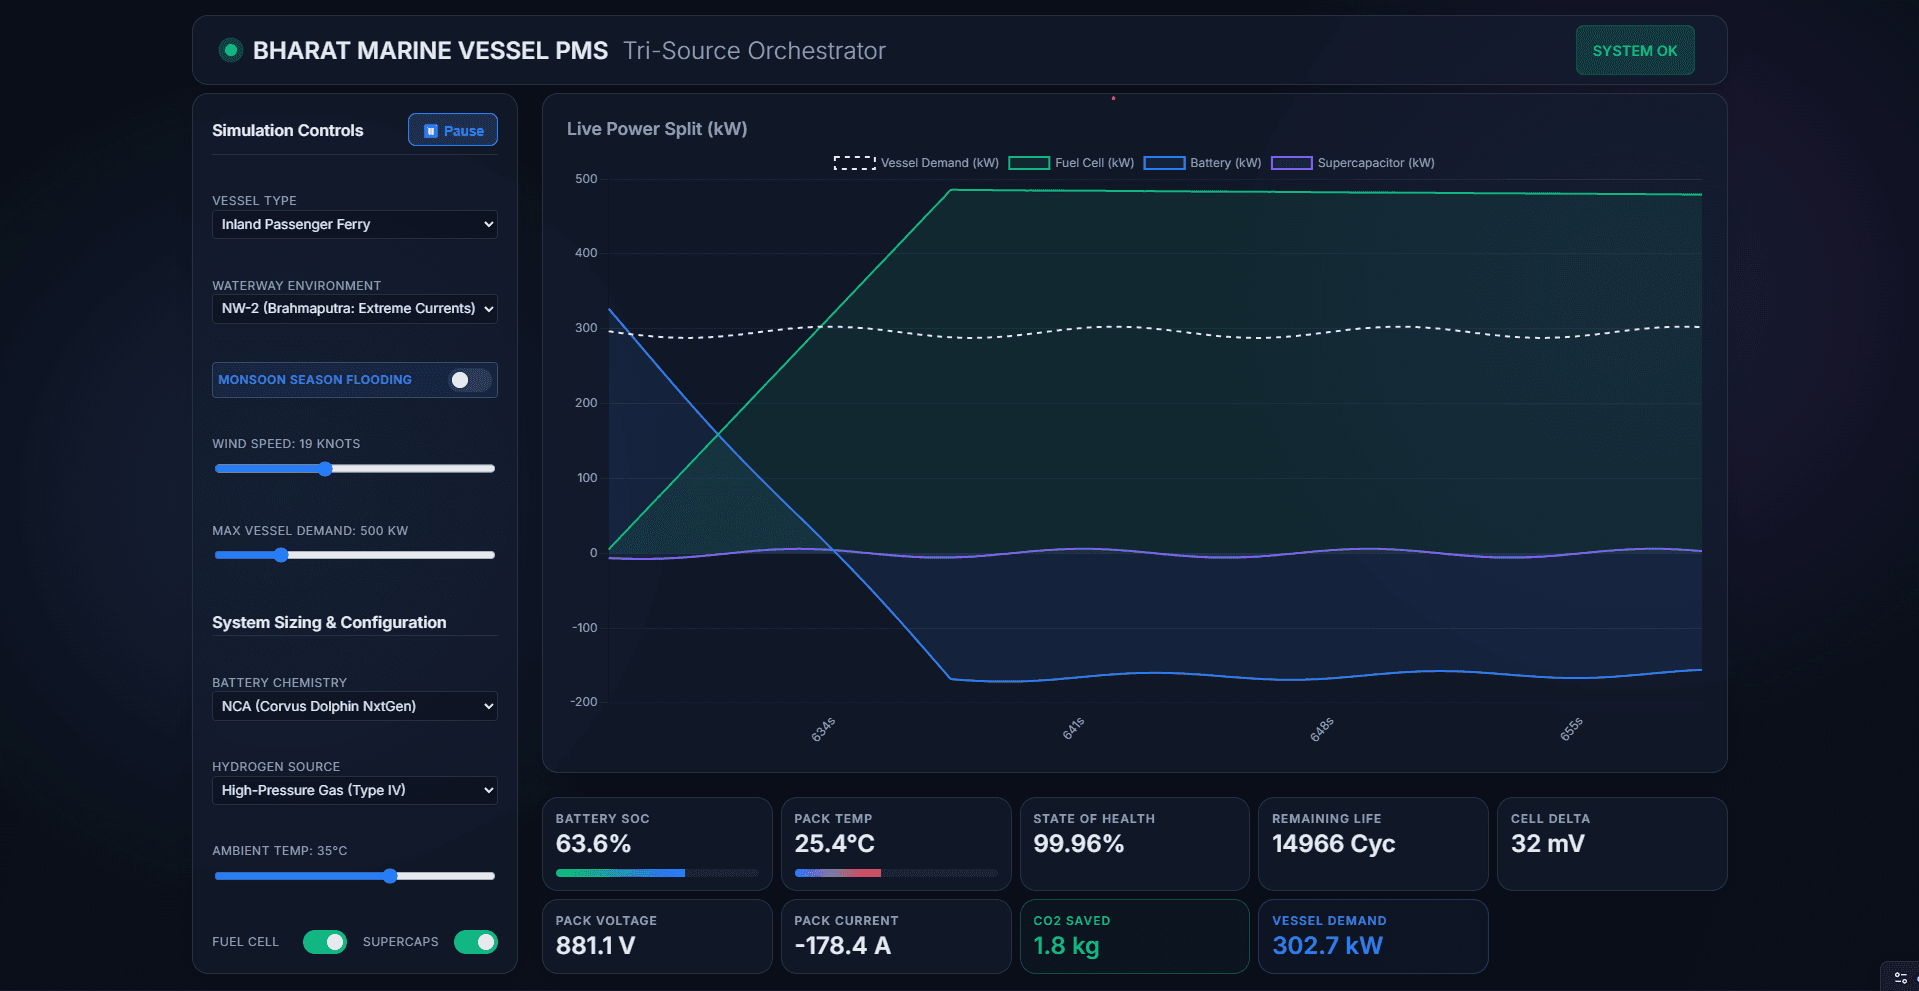Click the 648s time axis label
The height and width of the screenshot is (991, 1919).
[1321, 730]
